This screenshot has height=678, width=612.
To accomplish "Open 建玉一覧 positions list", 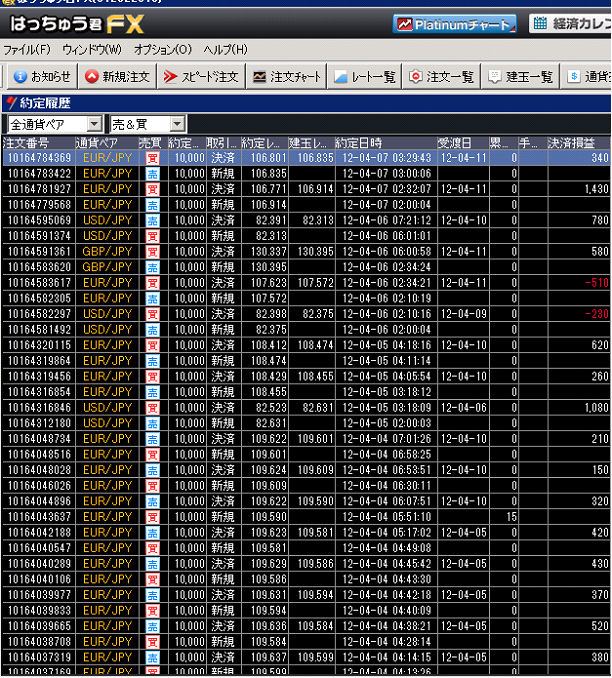I will pyautogui.click(x=520, y=76).
